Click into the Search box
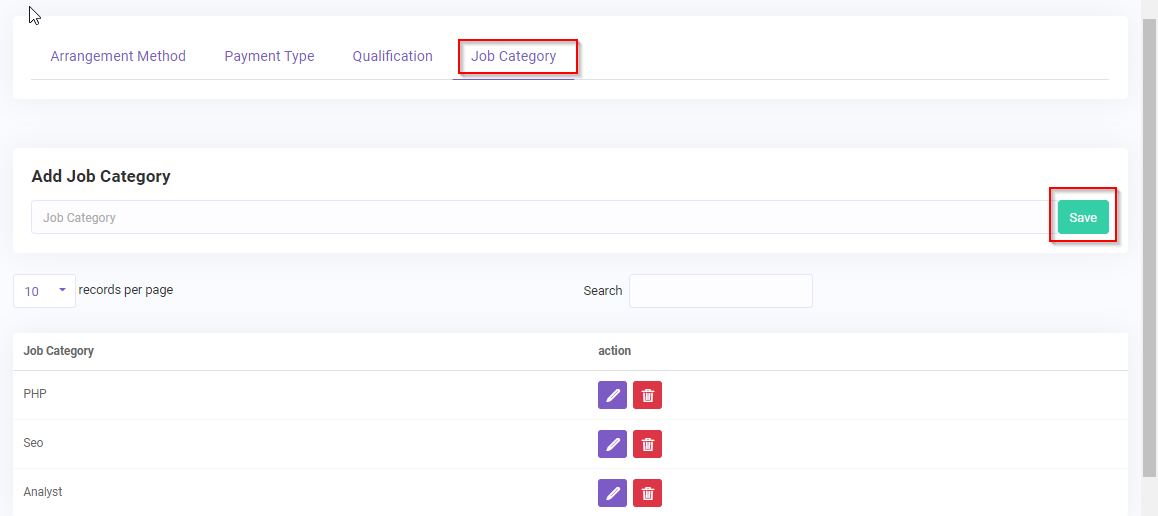The image size is (1158, 516). click(x=720, y=291)
